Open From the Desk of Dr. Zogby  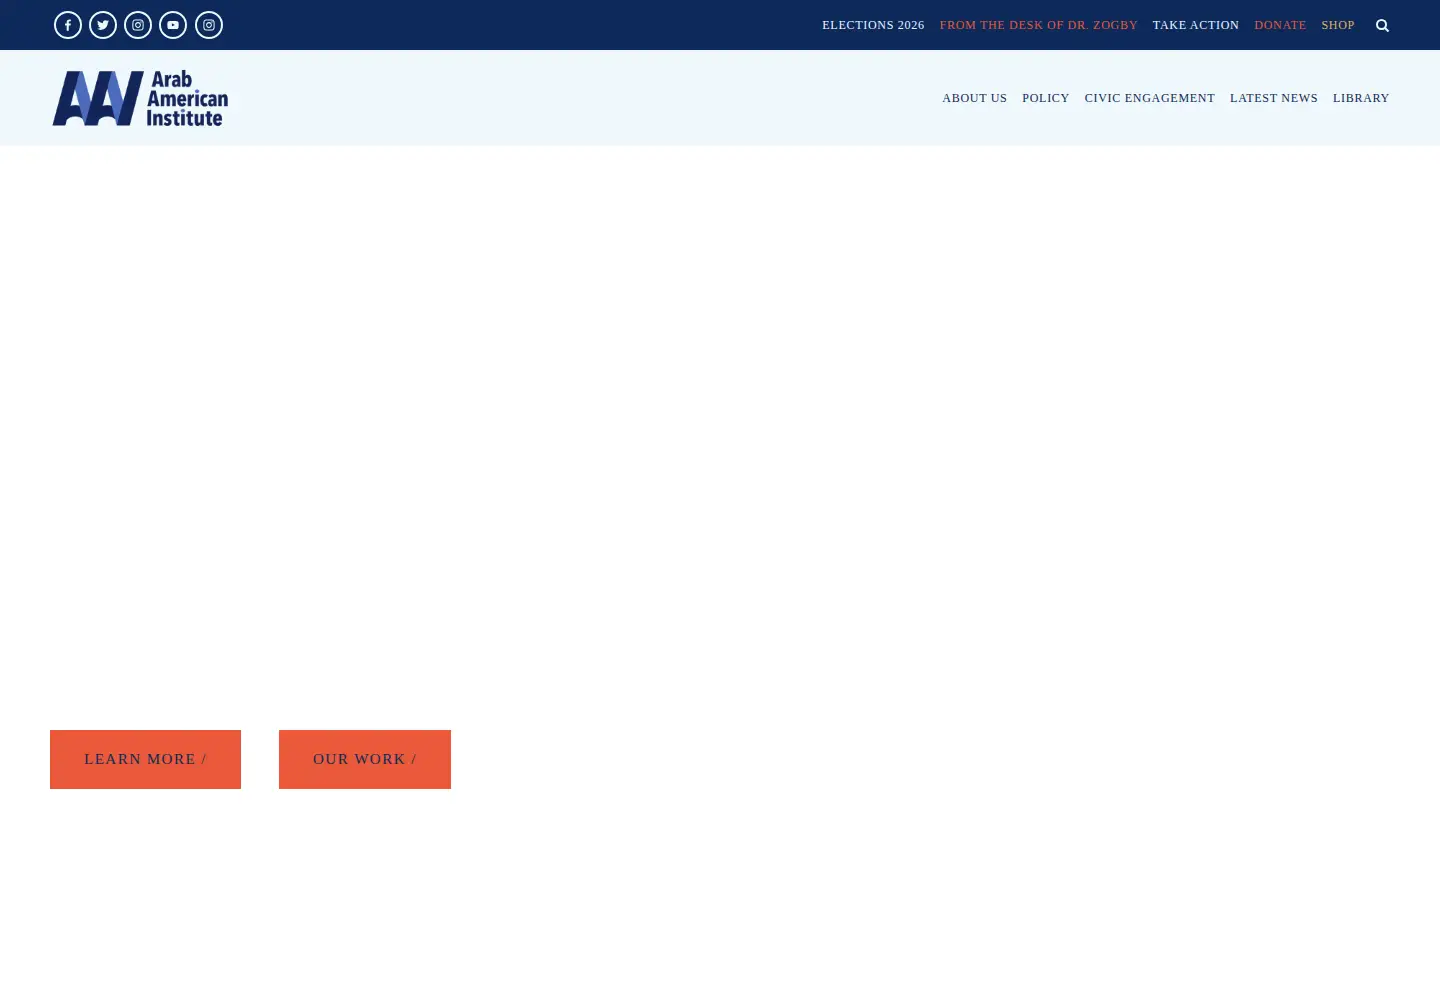pyautogui.click(x=1038, y=25)
